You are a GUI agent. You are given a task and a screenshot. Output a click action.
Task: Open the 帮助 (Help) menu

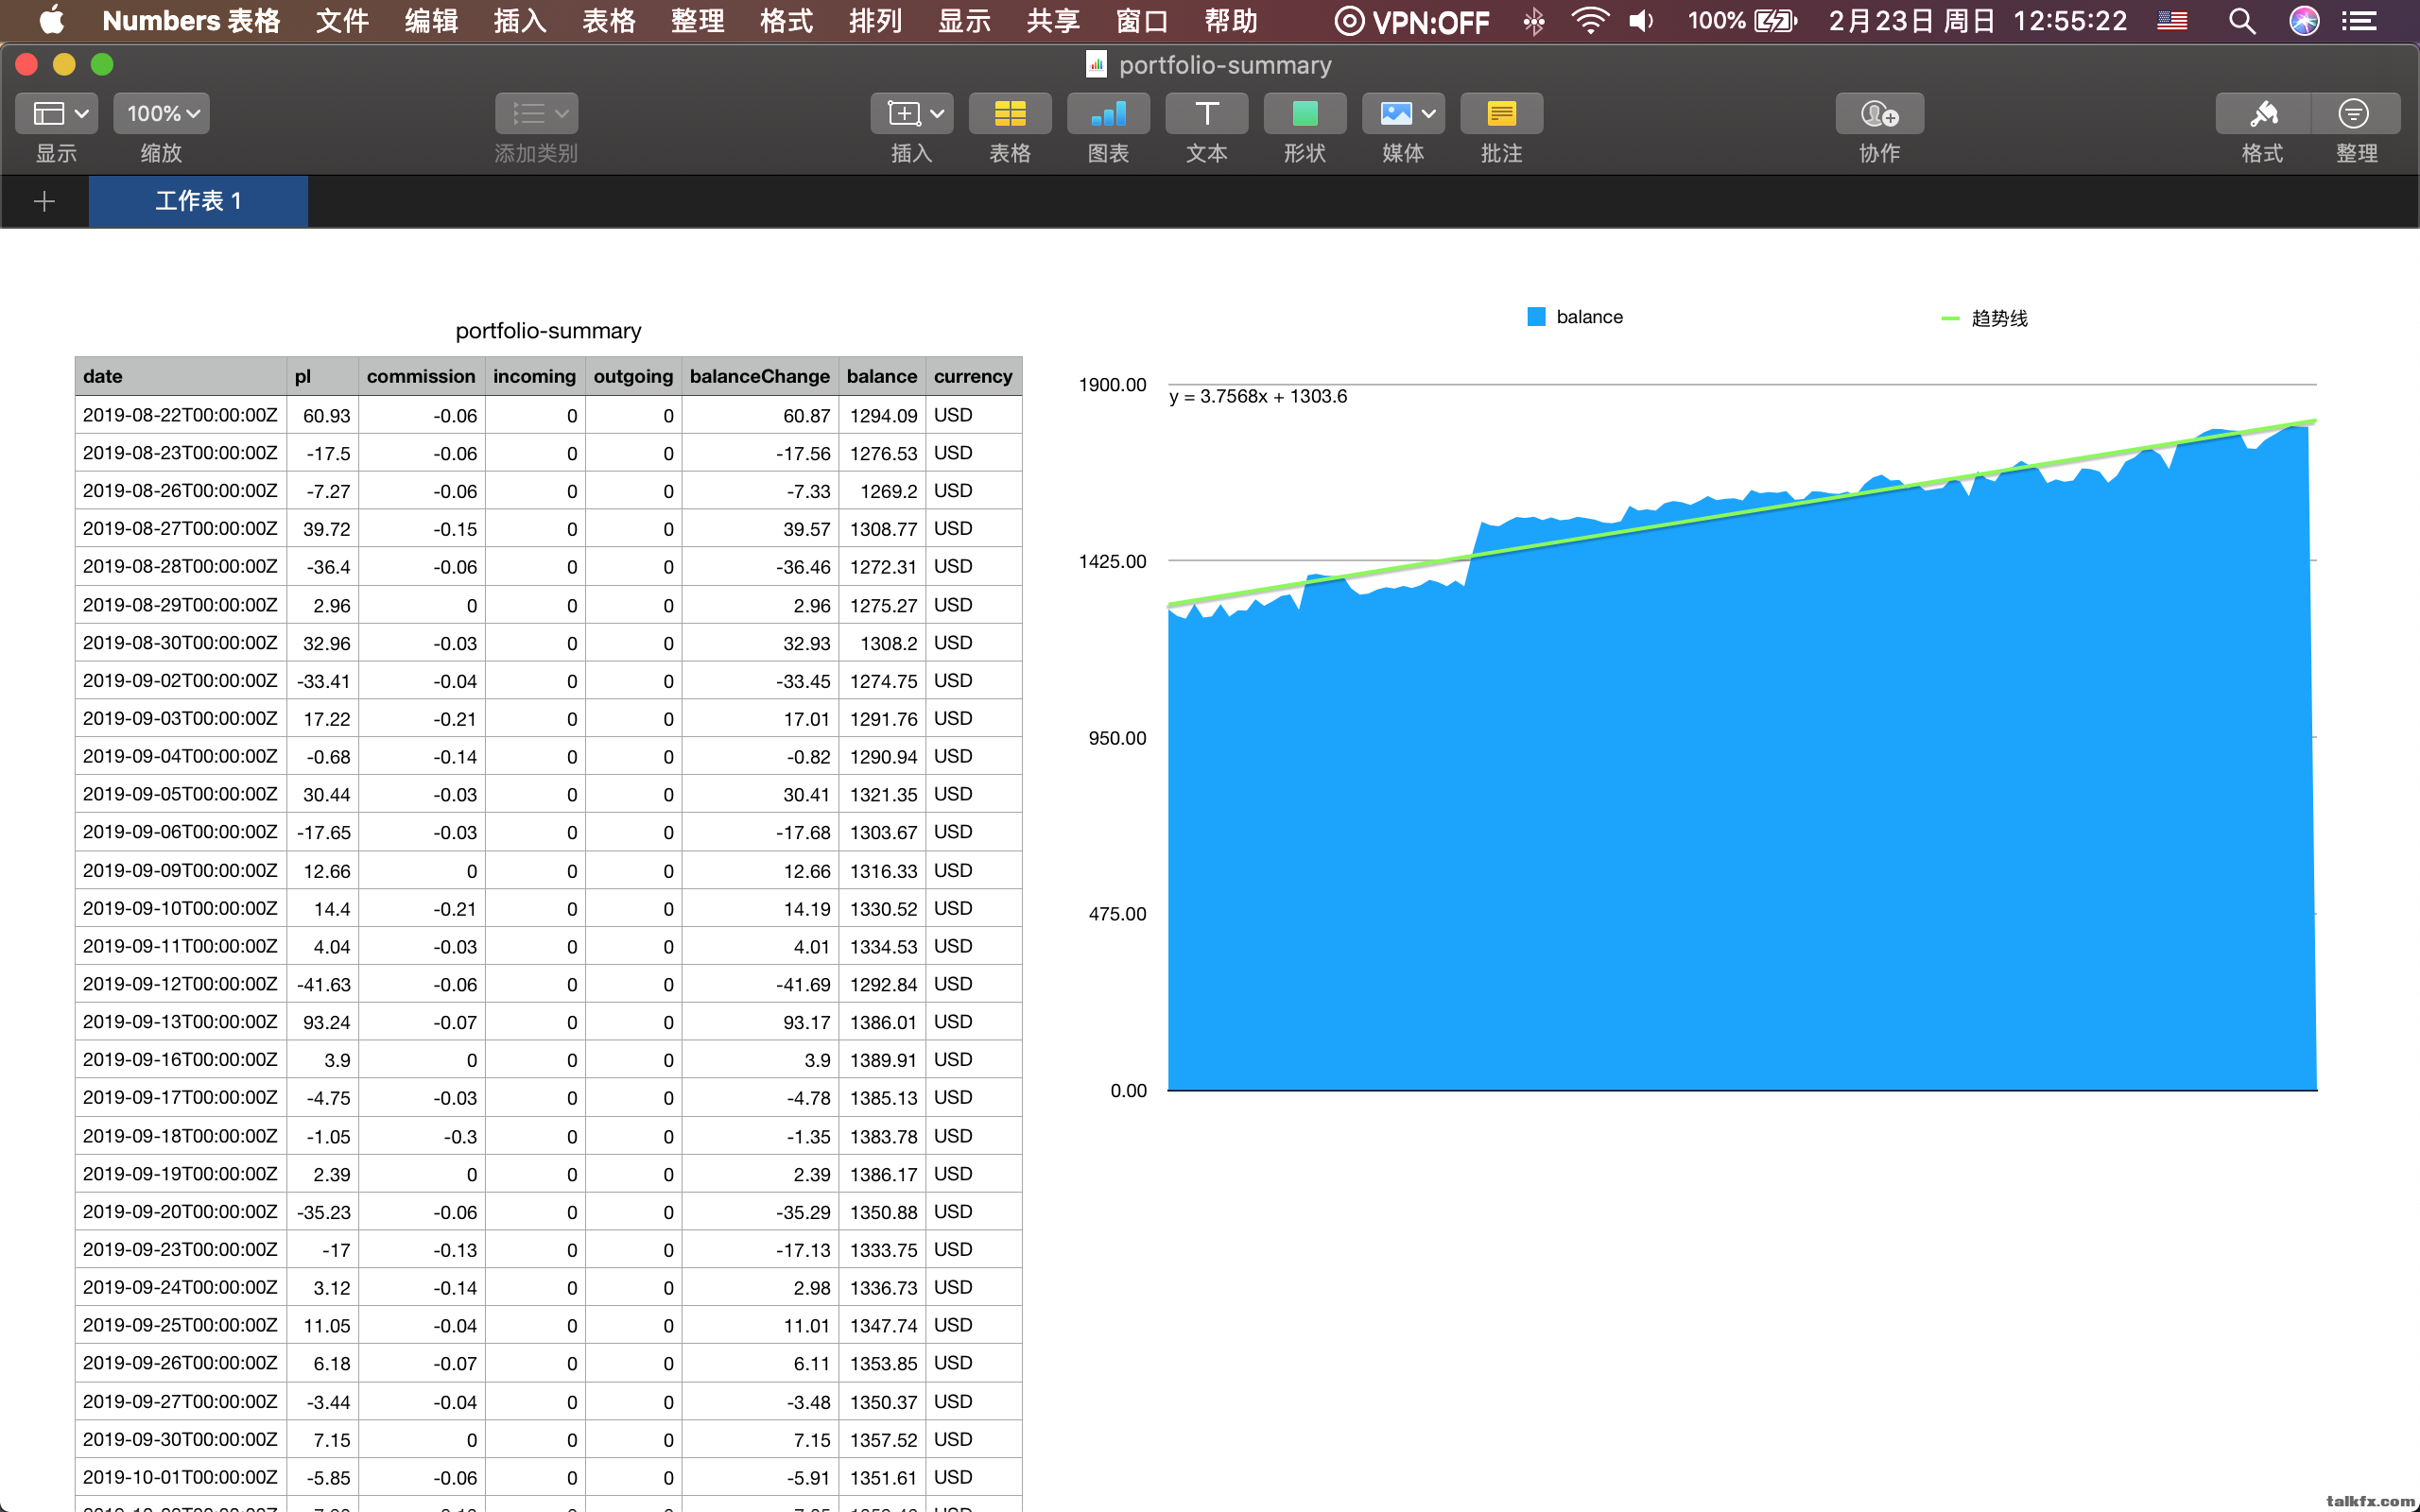click(1231, 20)
